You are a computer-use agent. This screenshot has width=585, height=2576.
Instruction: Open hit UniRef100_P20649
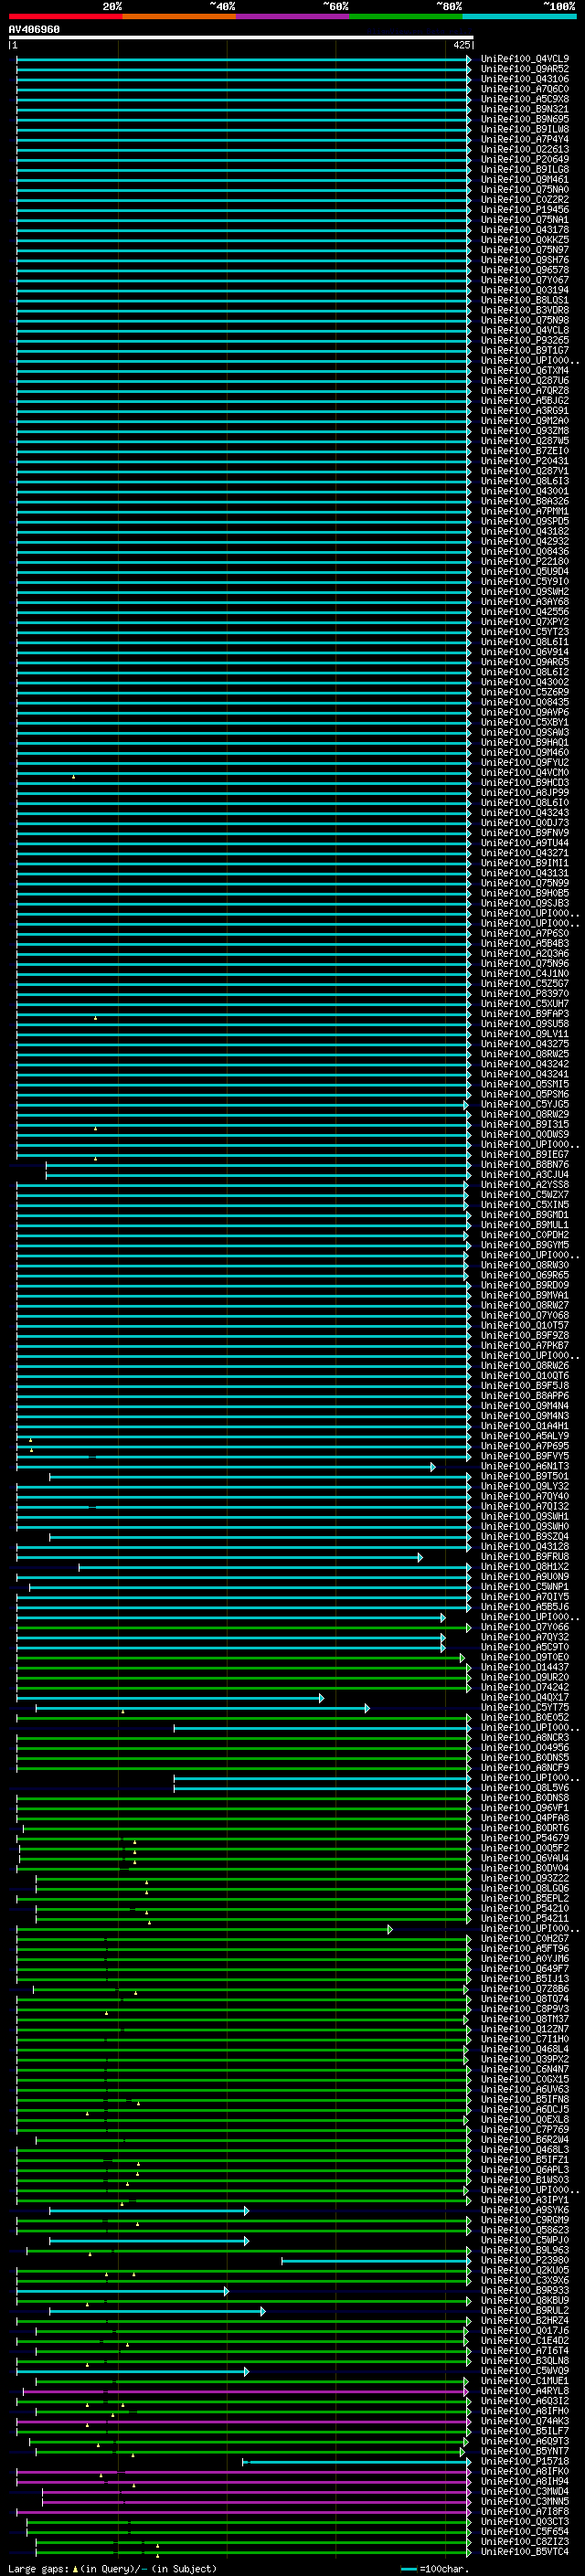coord(524,159)
